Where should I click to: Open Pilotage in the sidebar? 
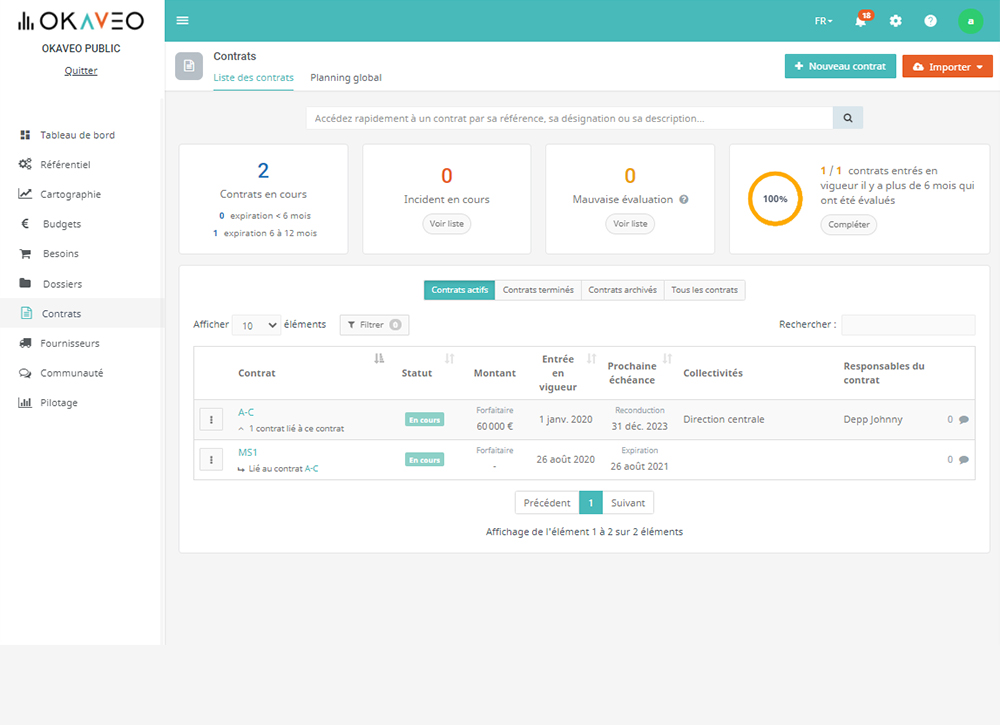click(x=59, y=403)
